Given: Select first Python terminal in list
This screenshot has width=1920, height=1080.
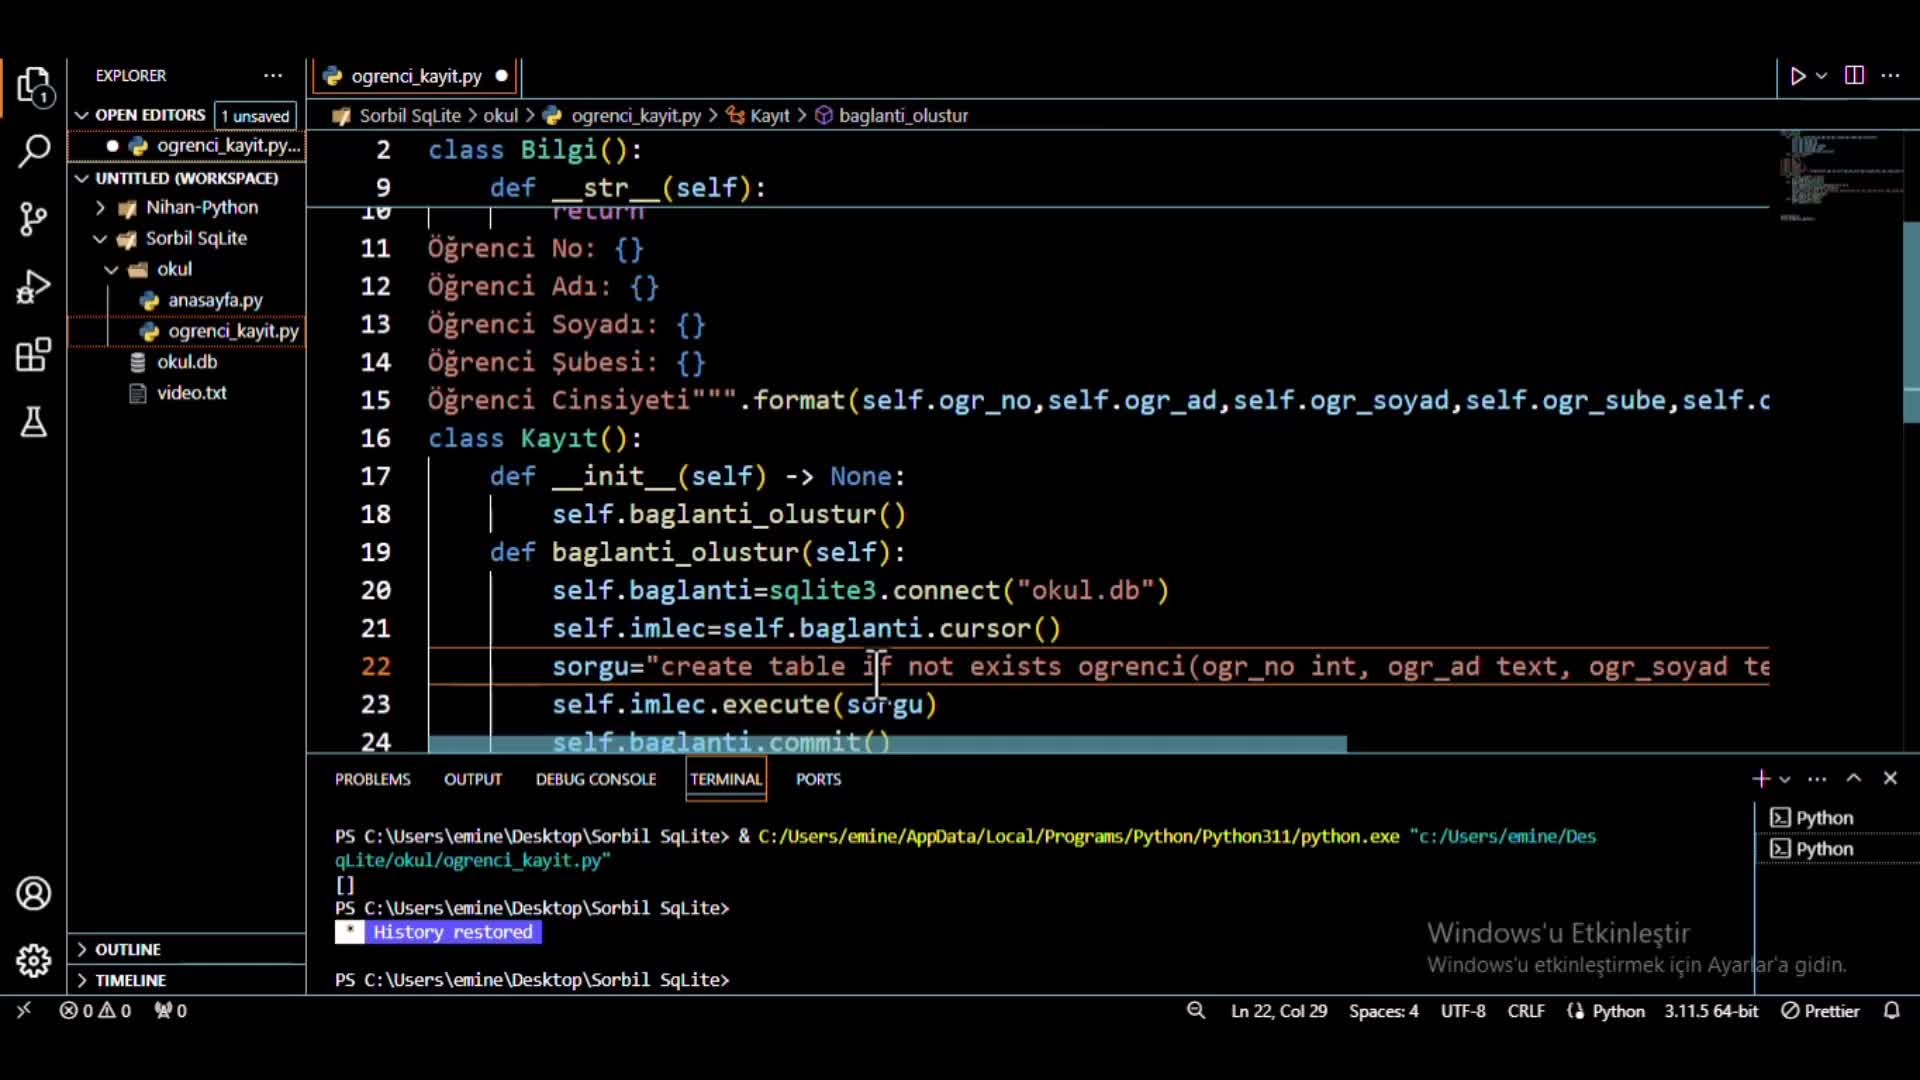Looking at the screenshot, I should [1836, 818].
